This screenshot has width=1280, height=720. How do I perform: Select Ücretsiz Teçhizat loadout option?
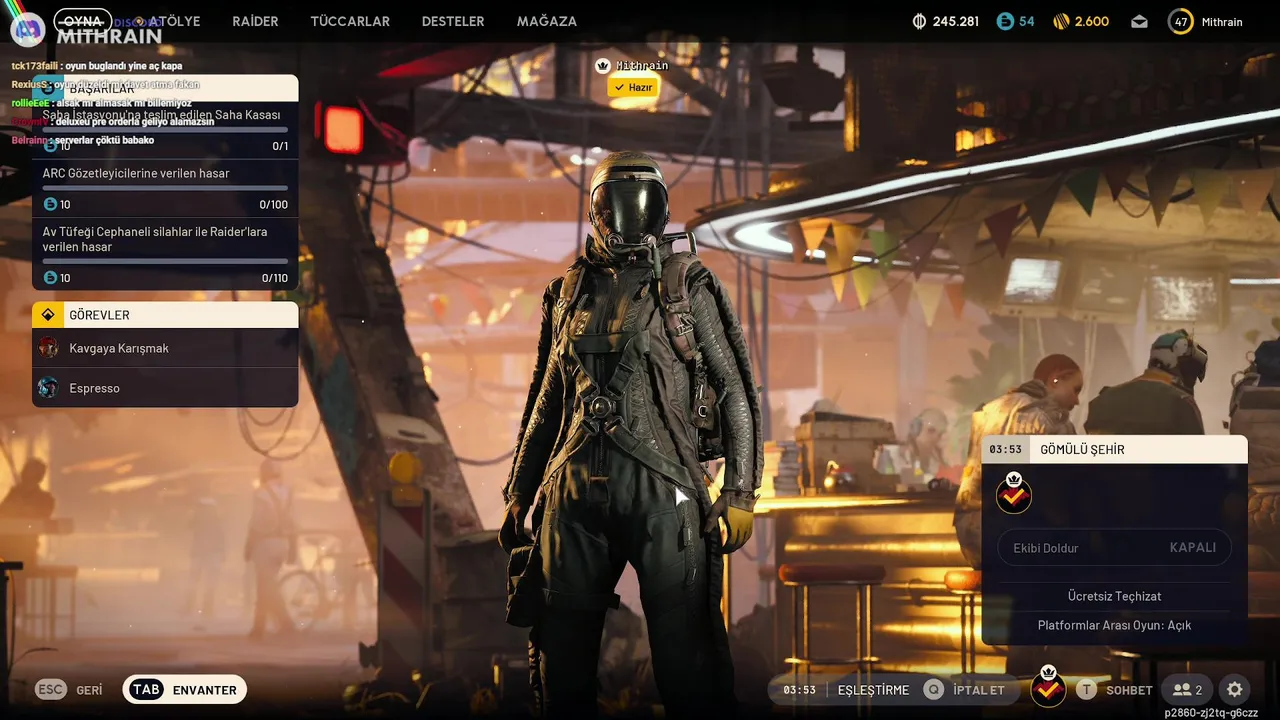coord(1115,596)
